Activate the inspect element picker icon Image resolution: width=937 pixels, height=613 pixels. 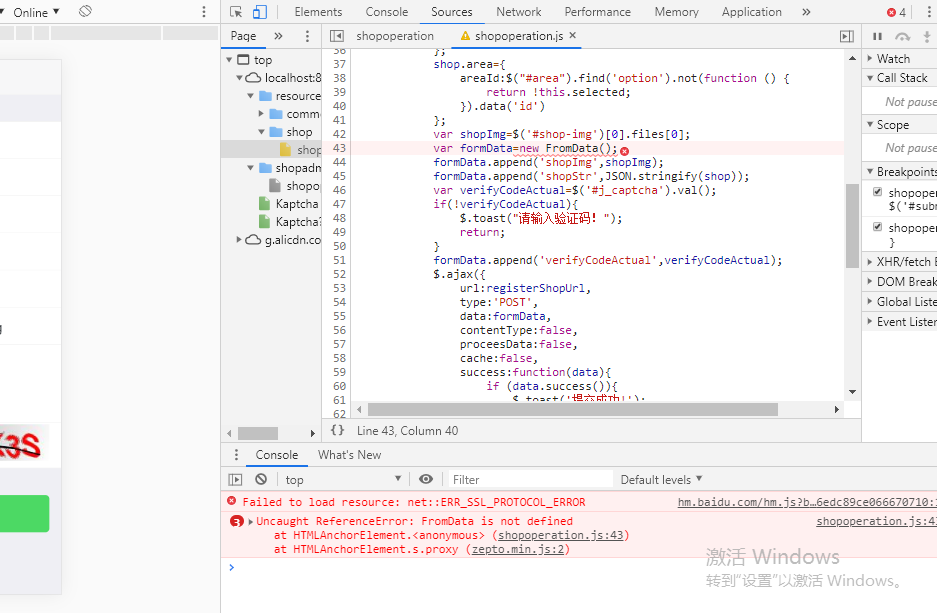point(236,12)
